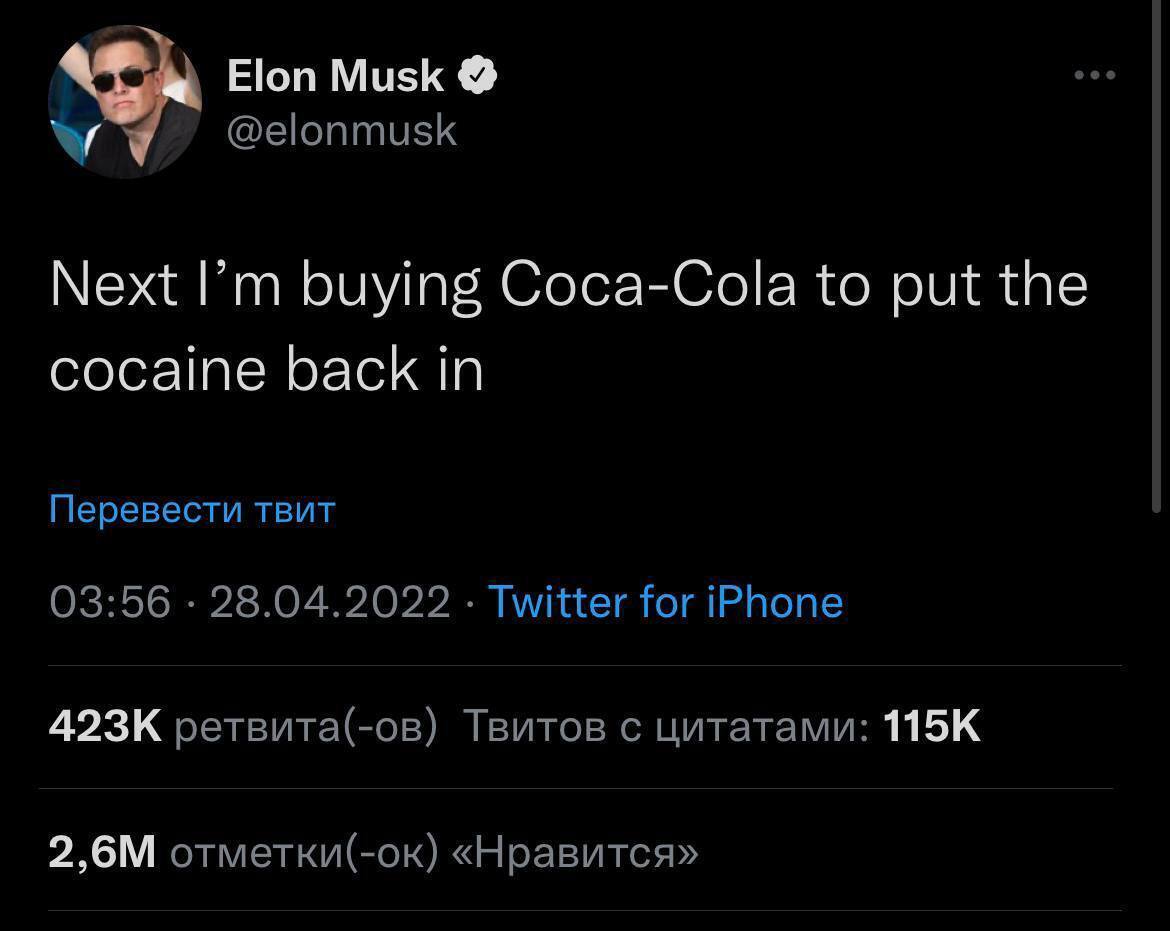Viewport: 1170px width, 931px height.
Task: Click the Перевести твит translate link
Action: tap(191, 510)
